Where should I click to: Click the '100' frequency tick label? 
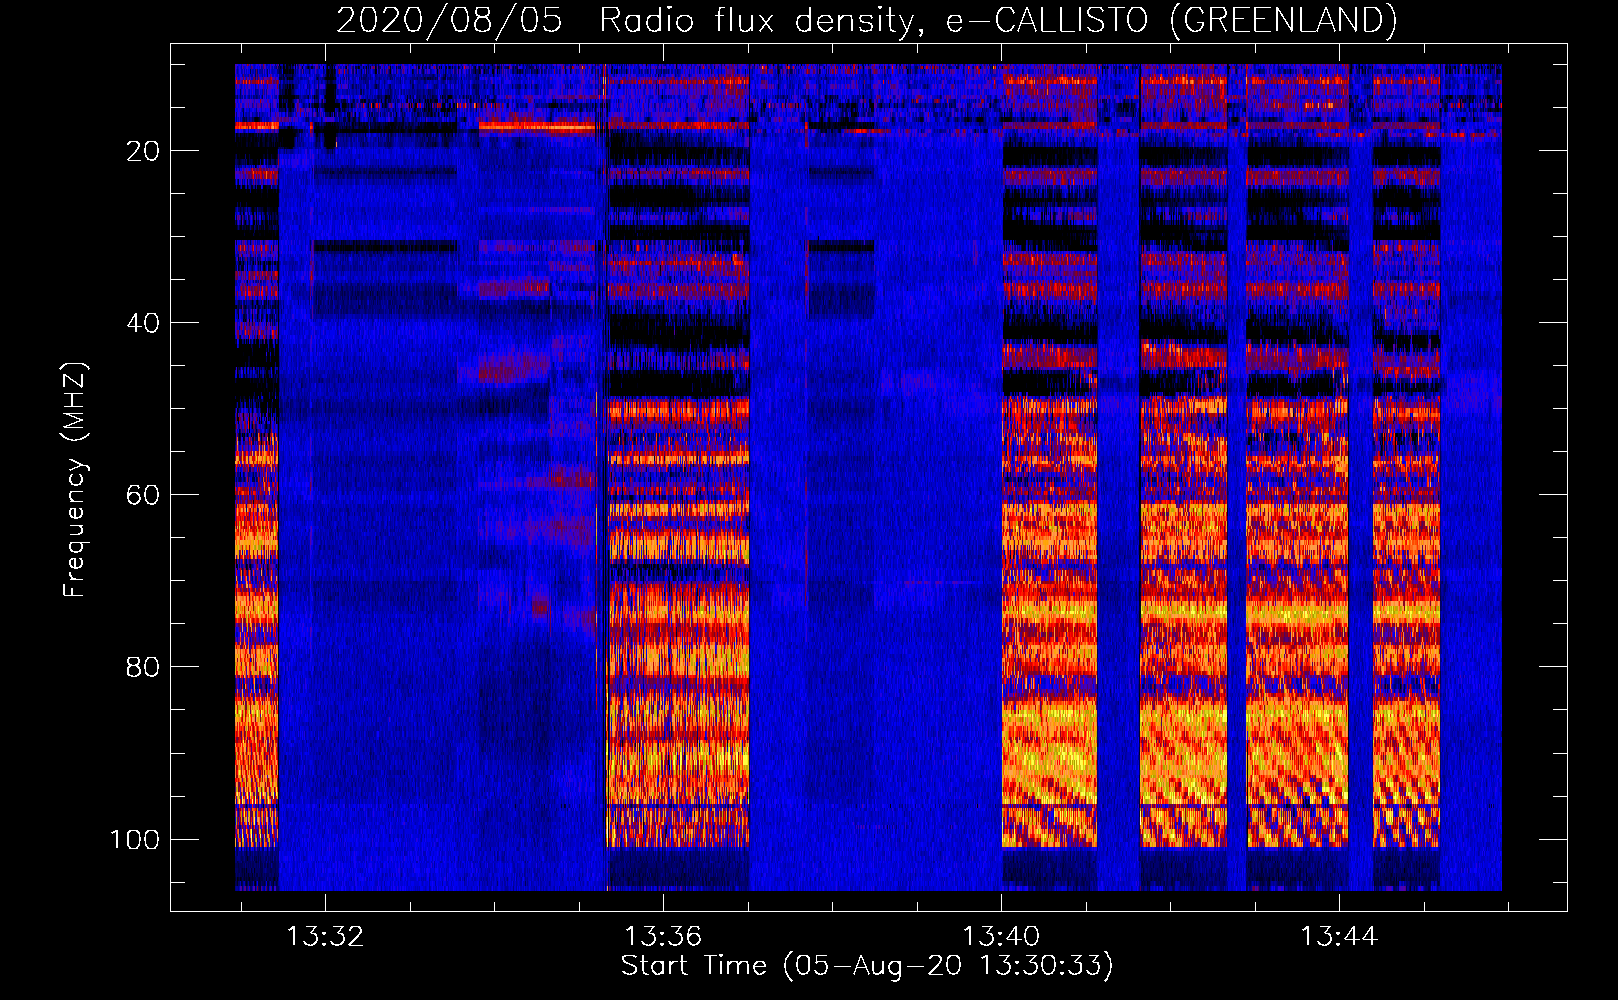tap(135, 839)
